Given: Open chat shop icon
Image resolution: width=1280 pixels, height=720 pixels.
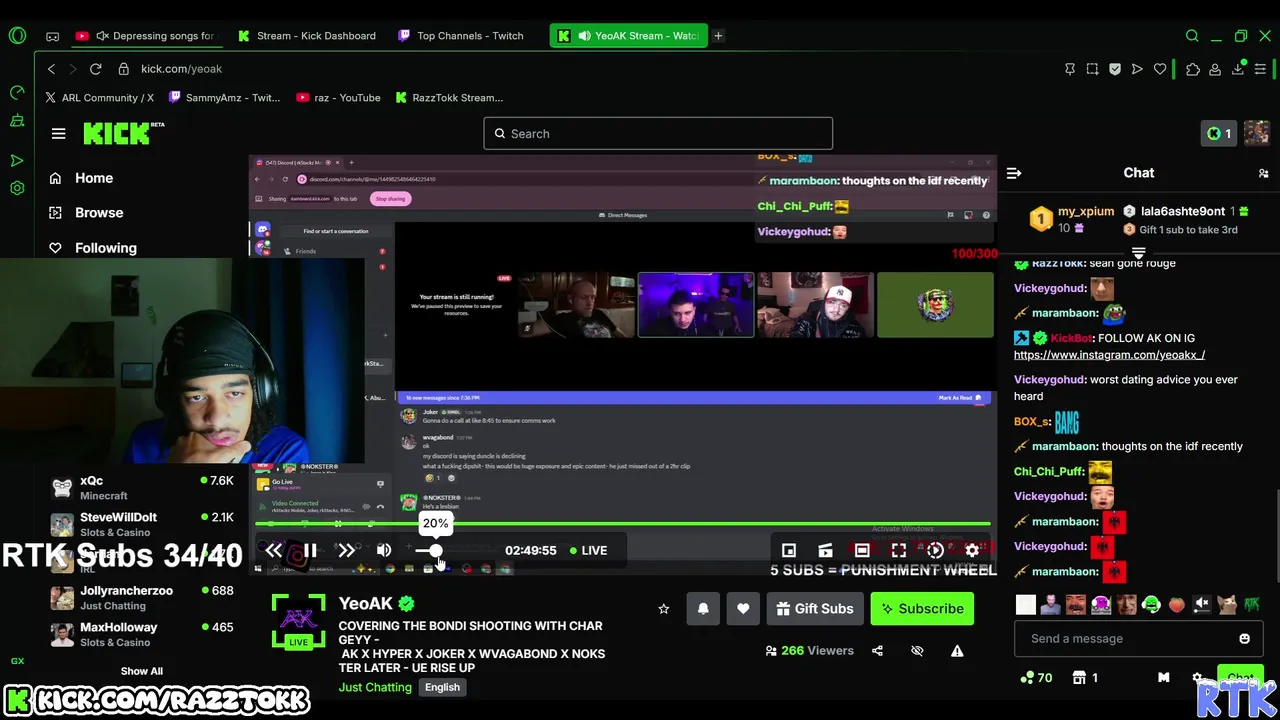Looking at the screenshot, I should click(x=1079, y=677).
